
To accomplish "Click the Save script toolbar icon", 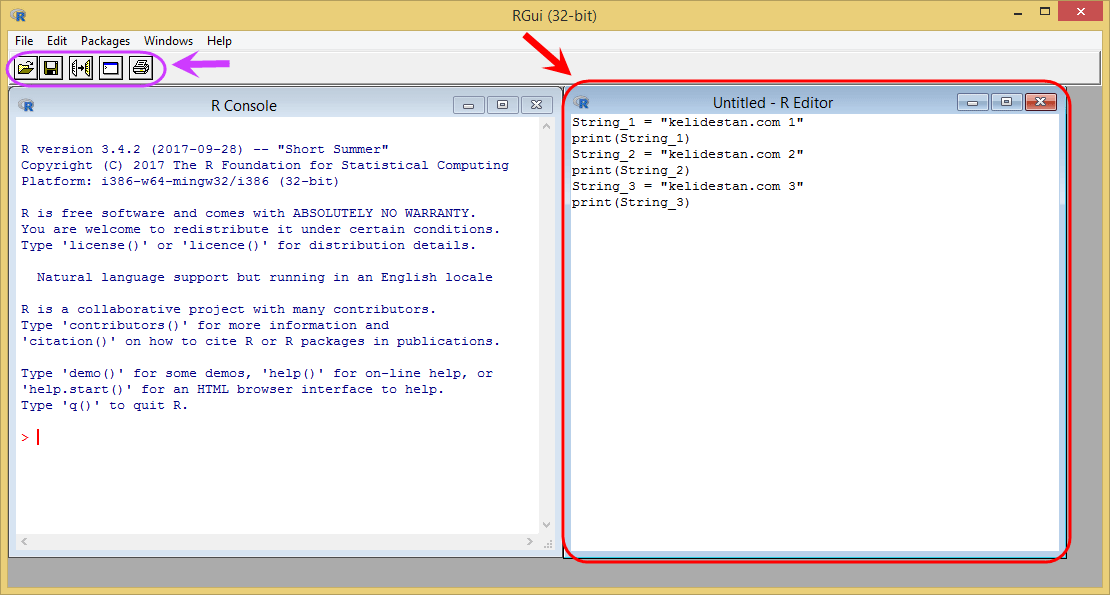I will pos(51,68).
